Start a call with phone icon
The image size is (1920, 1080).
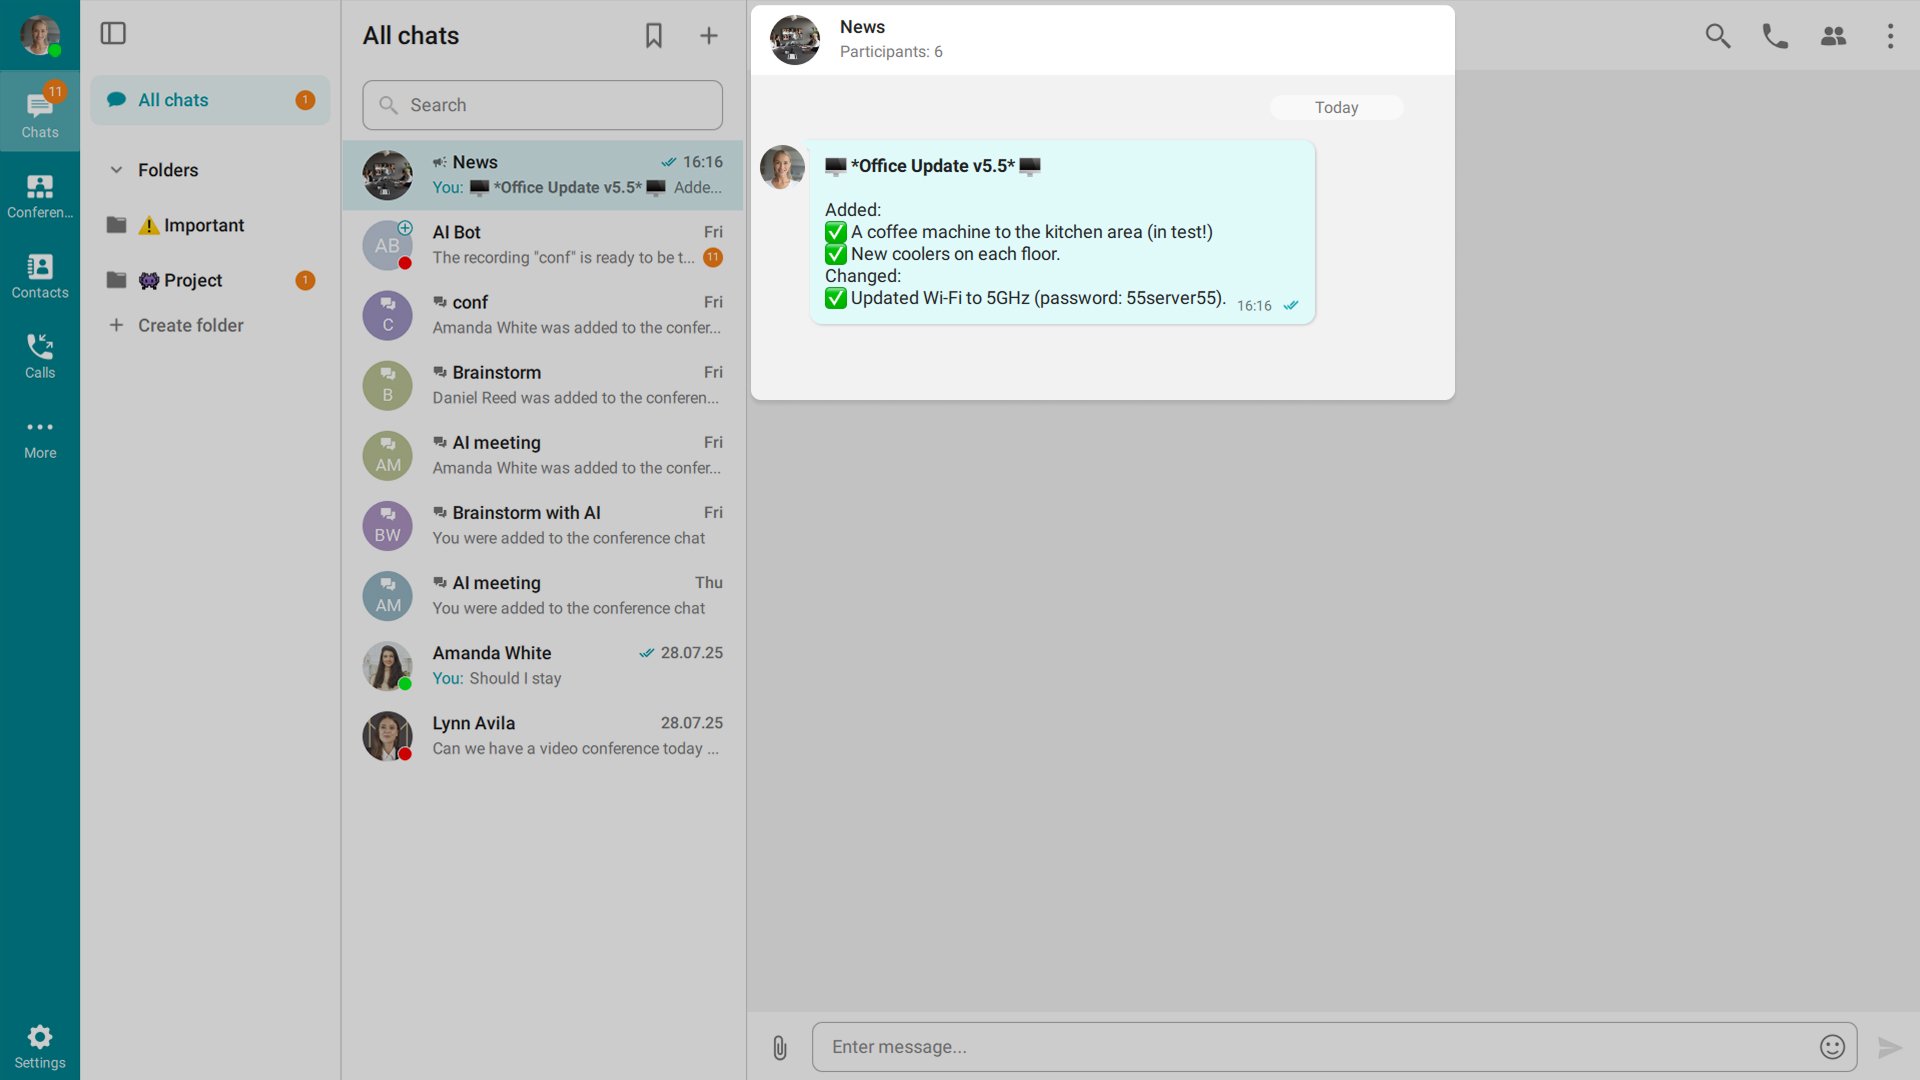(1775, 36)
